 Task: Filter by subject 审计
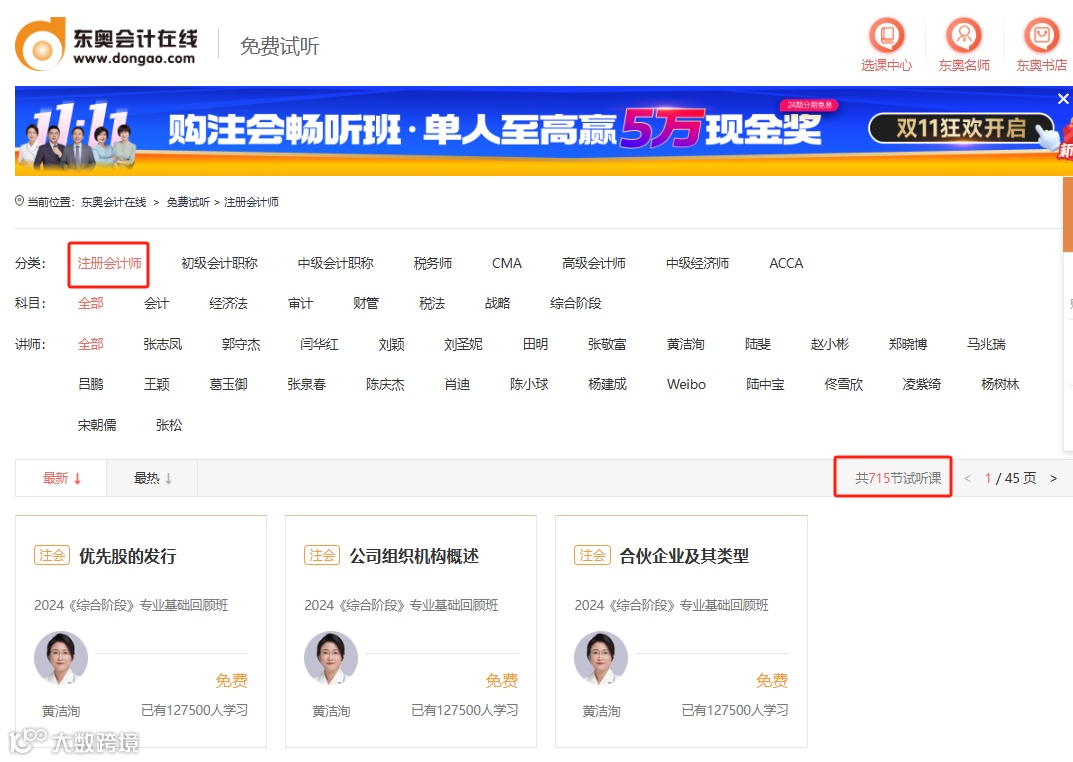tap(300, 303)
